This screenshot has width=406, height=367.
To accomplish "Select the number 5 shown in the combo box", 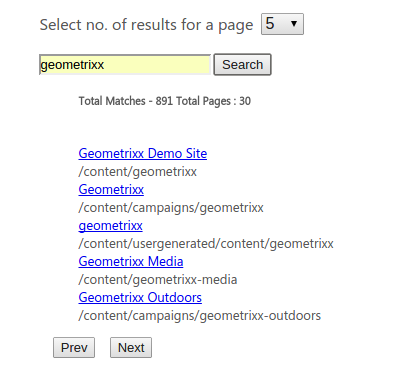I will pyautogui.click(x=270, y=24).
